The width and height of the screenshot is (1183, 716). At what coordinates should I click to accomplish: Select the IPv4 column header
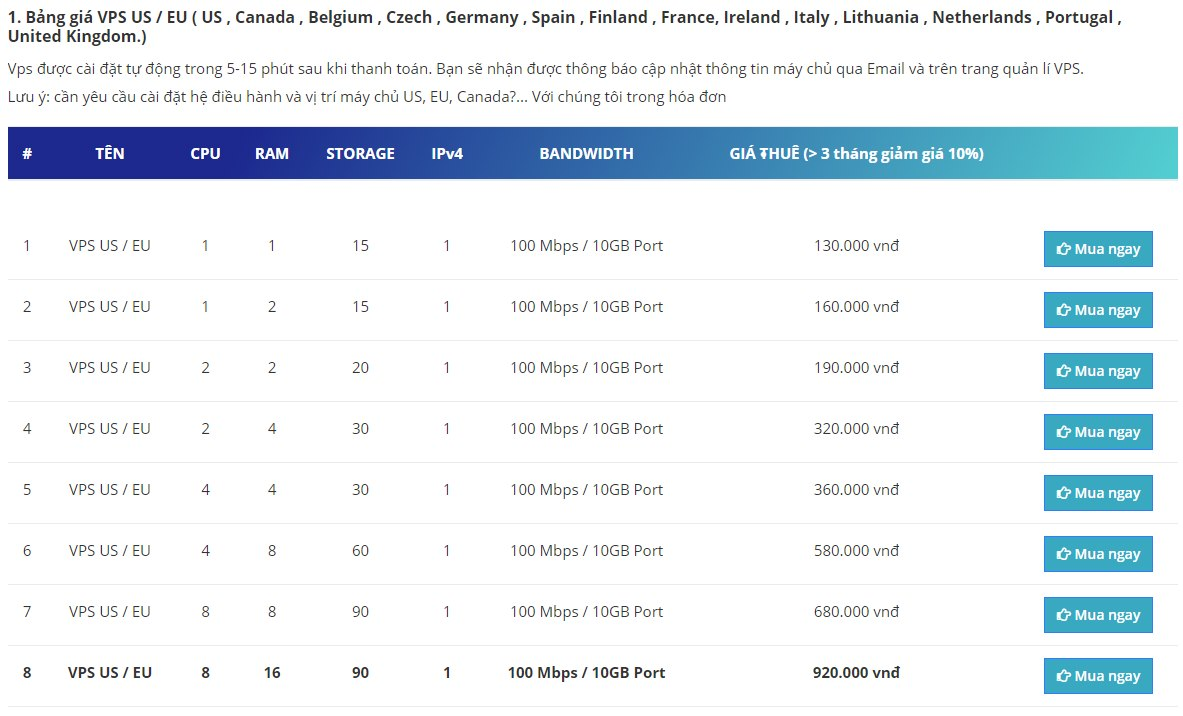tap(447, 154)
